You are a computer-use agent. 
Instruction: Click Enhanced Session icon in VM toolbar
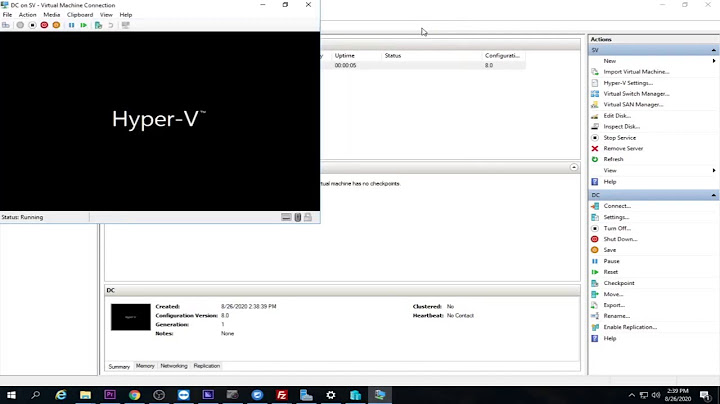(x=125, y=25)
